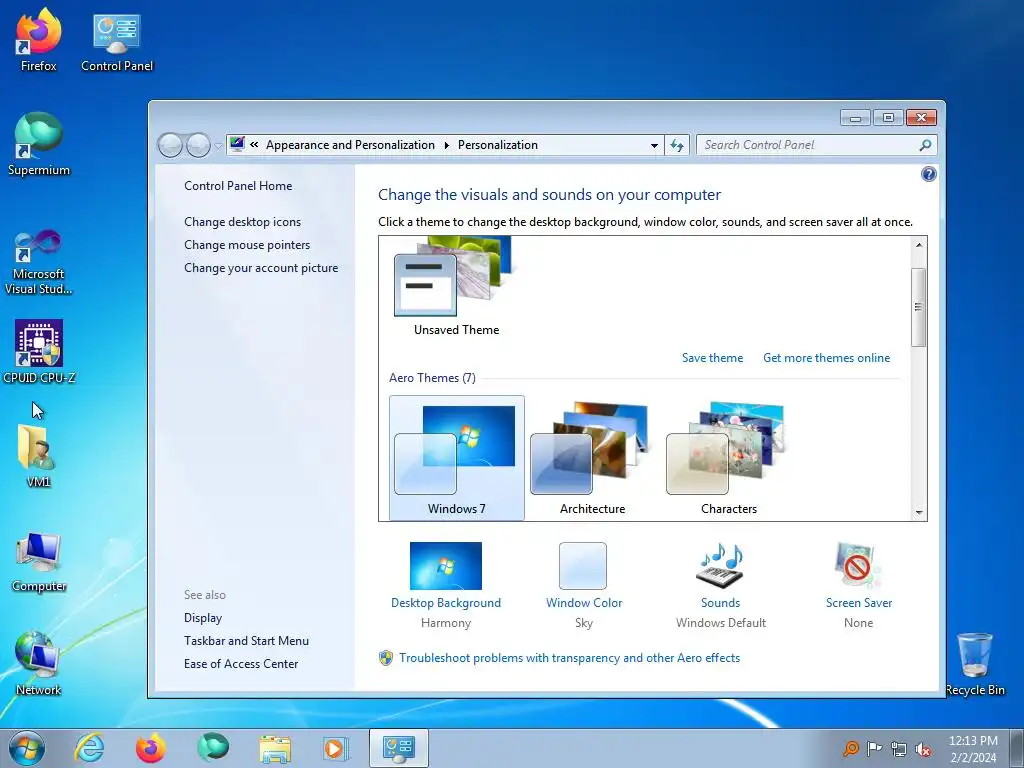This screenshot has width=1024, height=768.
Task: Open the Display link under See also
Action: pyautogui.click(x=203, y=618)
